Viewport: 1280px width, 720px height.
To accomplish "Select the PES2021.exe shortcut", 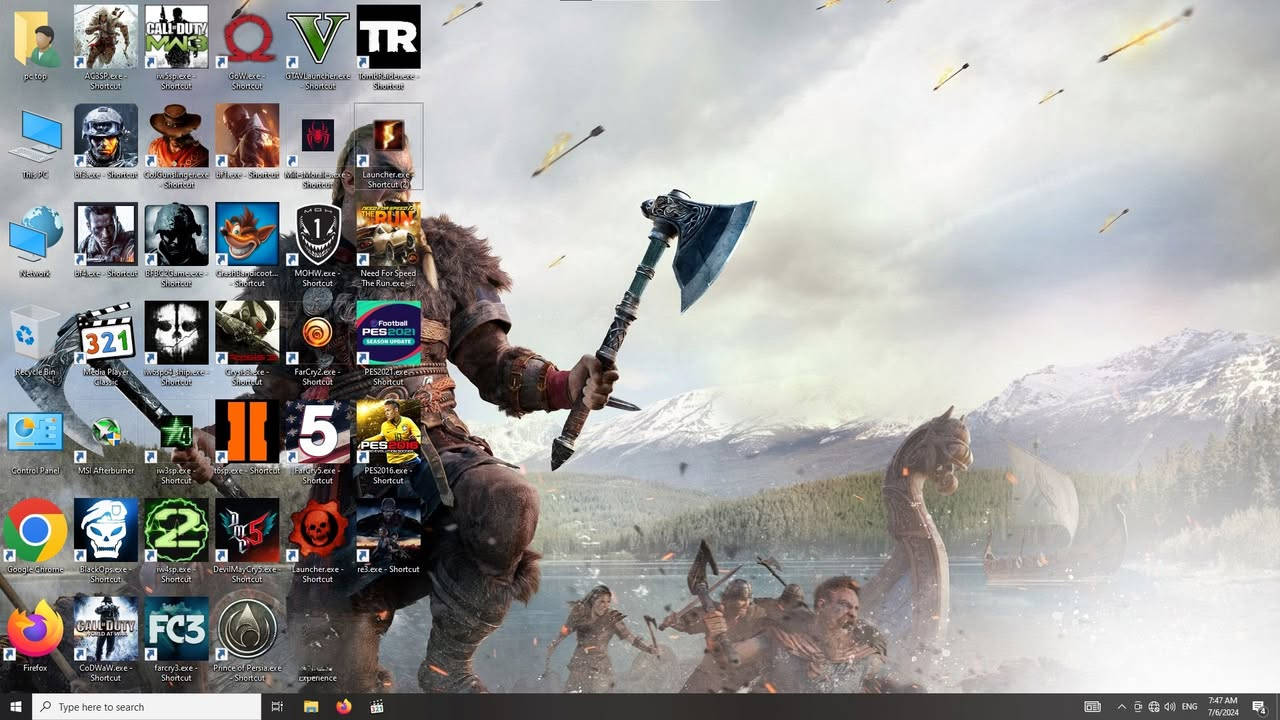I will pos(388,344).
